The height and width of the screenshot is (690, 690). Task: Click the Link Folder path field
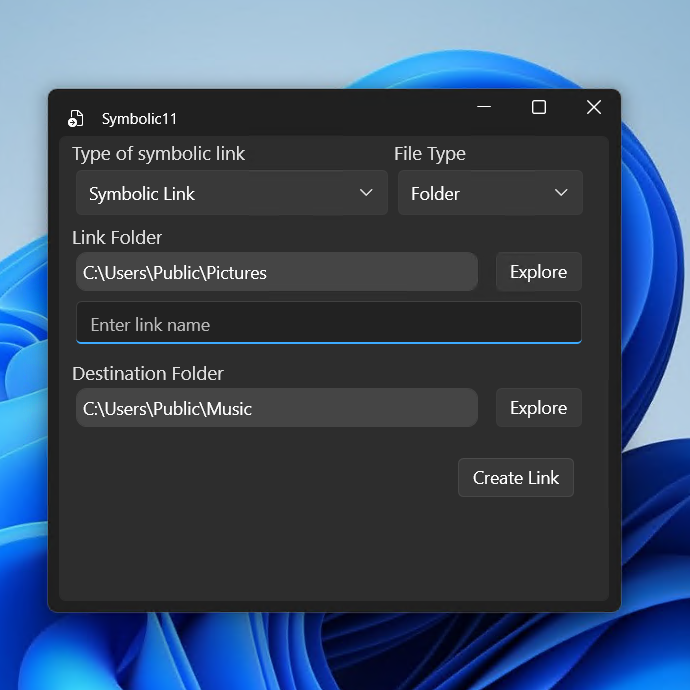coord(277,272)
